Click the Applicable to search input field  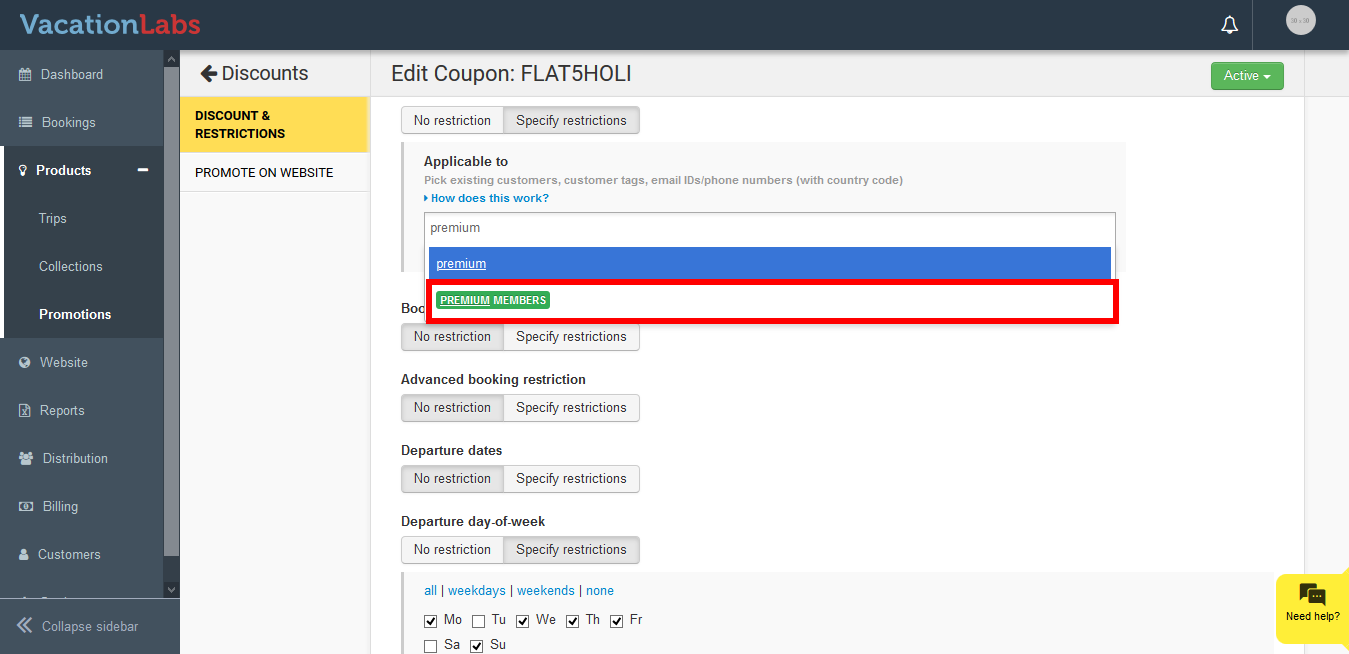point(769,228)
